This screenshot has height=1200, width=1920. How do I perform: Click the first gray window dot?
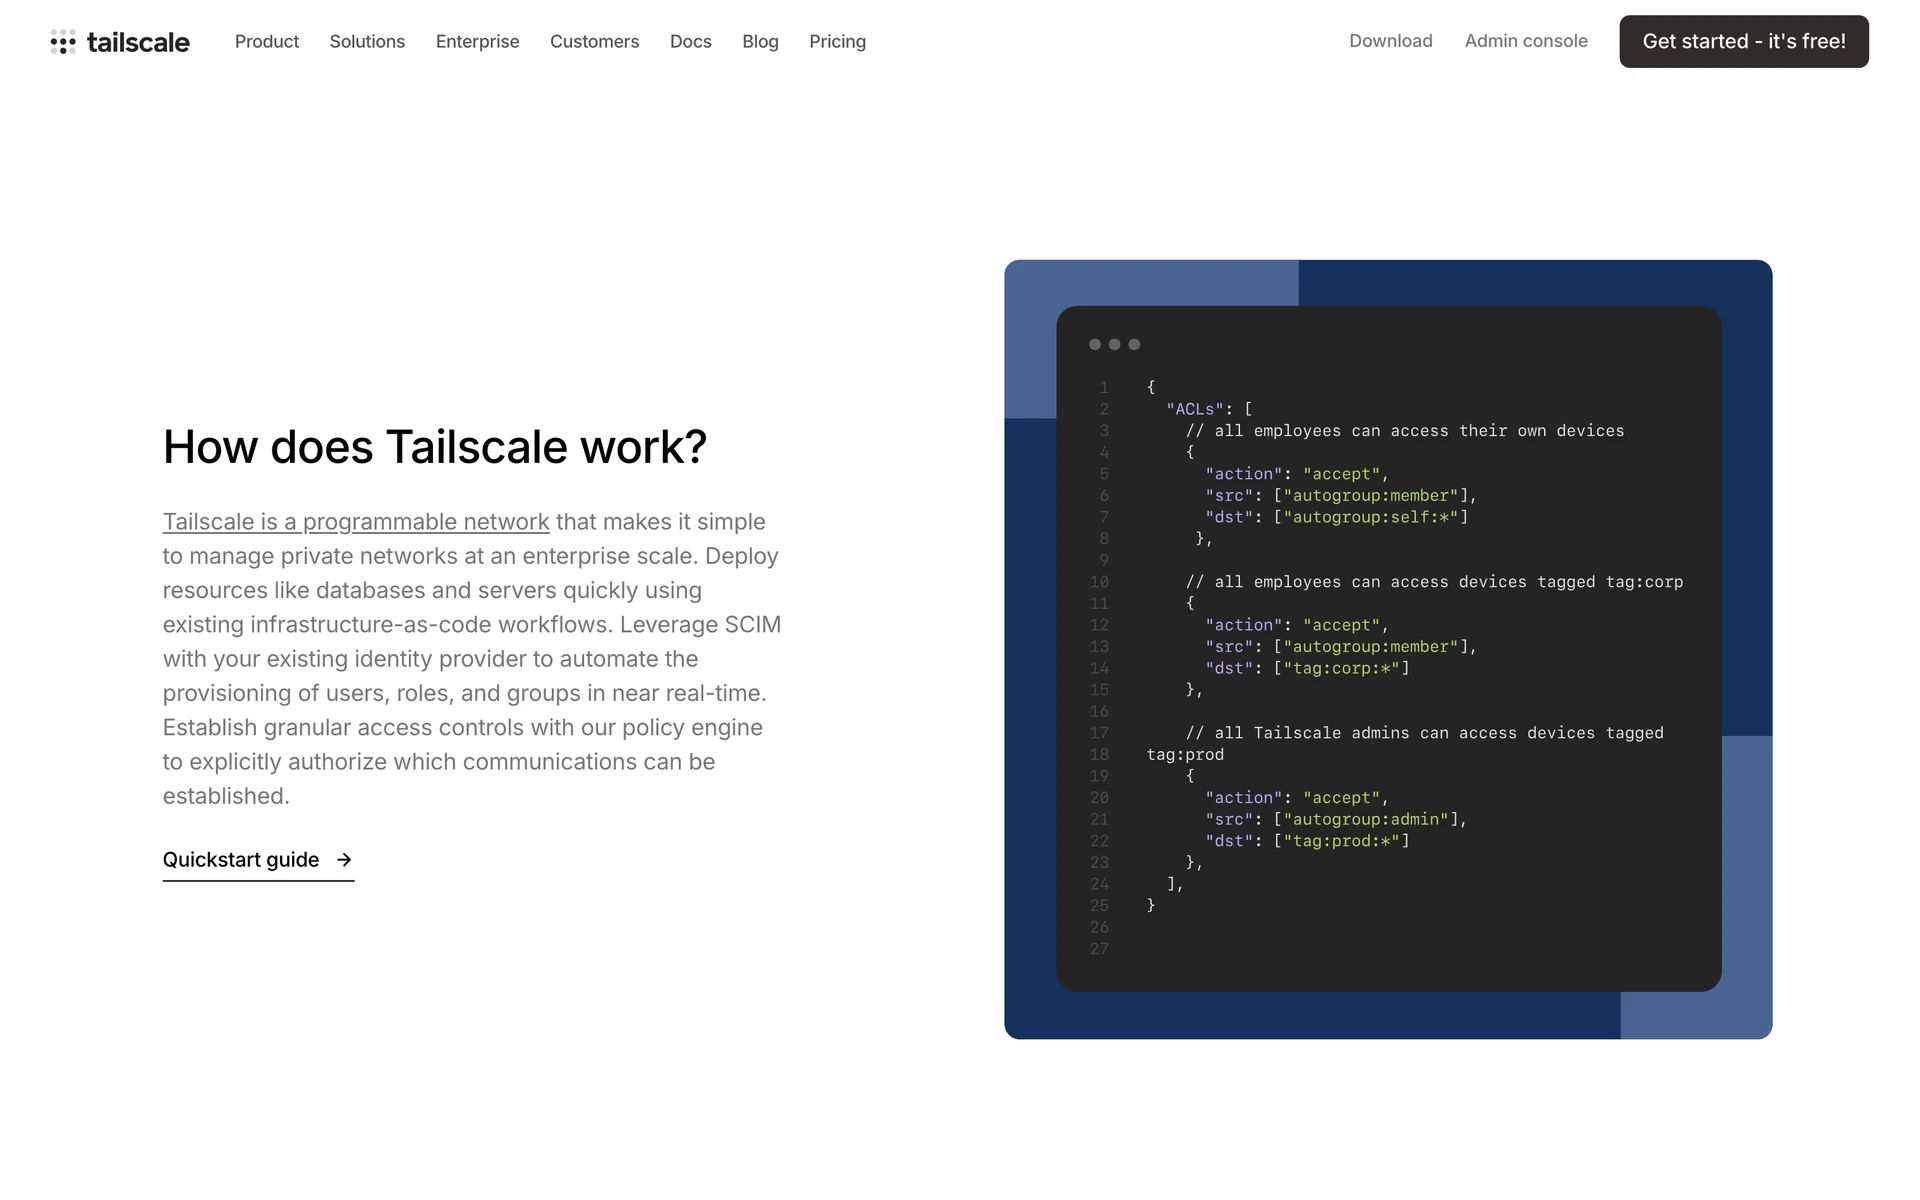[1095, 344]
